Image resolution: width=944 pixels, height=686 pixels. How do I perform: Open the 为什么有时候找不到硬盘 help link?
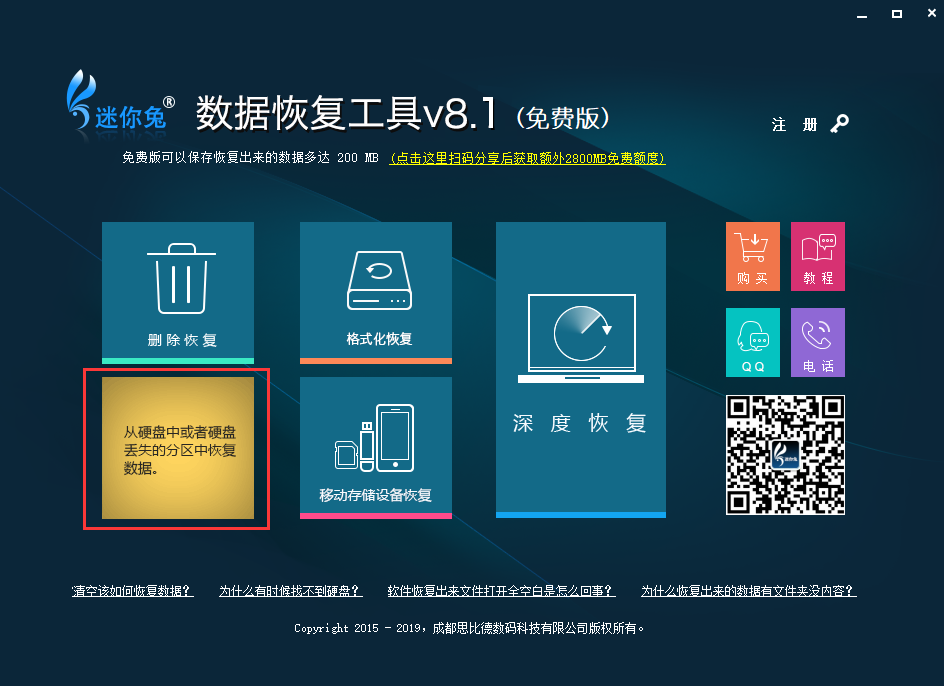[290, 591]
